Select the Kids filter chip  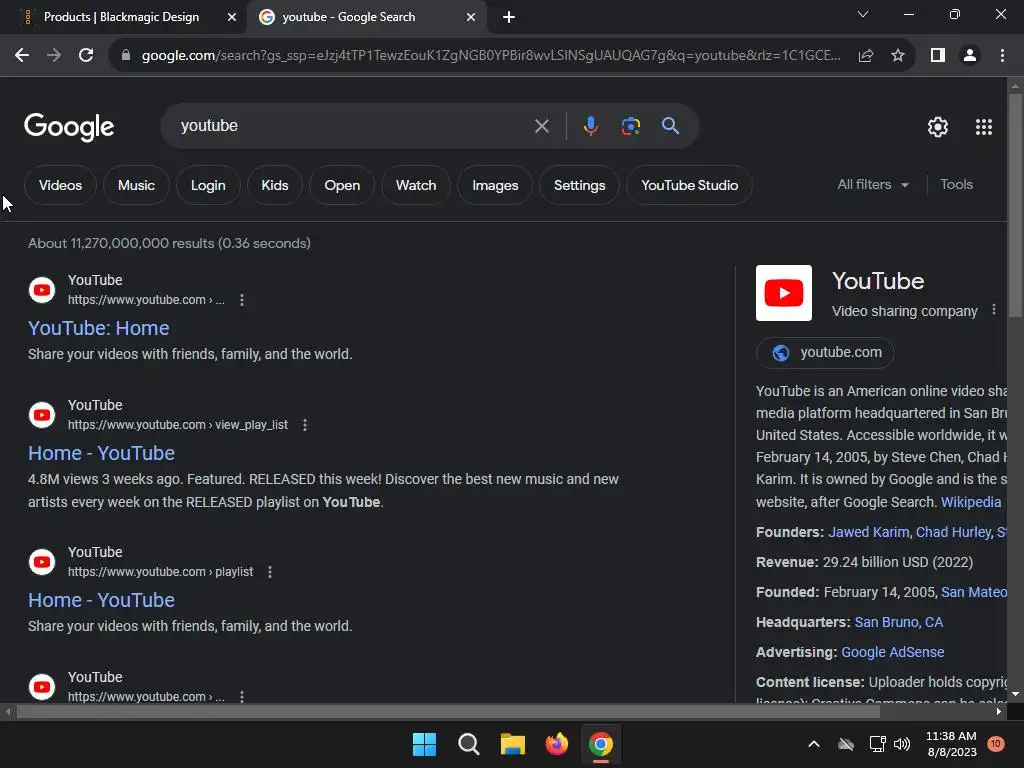tap(275, 185)
